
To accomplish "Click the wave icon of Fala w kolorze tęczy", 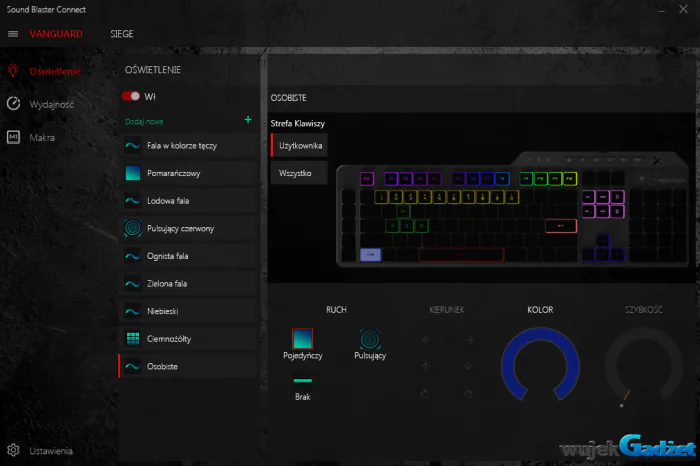I will 133,146.
